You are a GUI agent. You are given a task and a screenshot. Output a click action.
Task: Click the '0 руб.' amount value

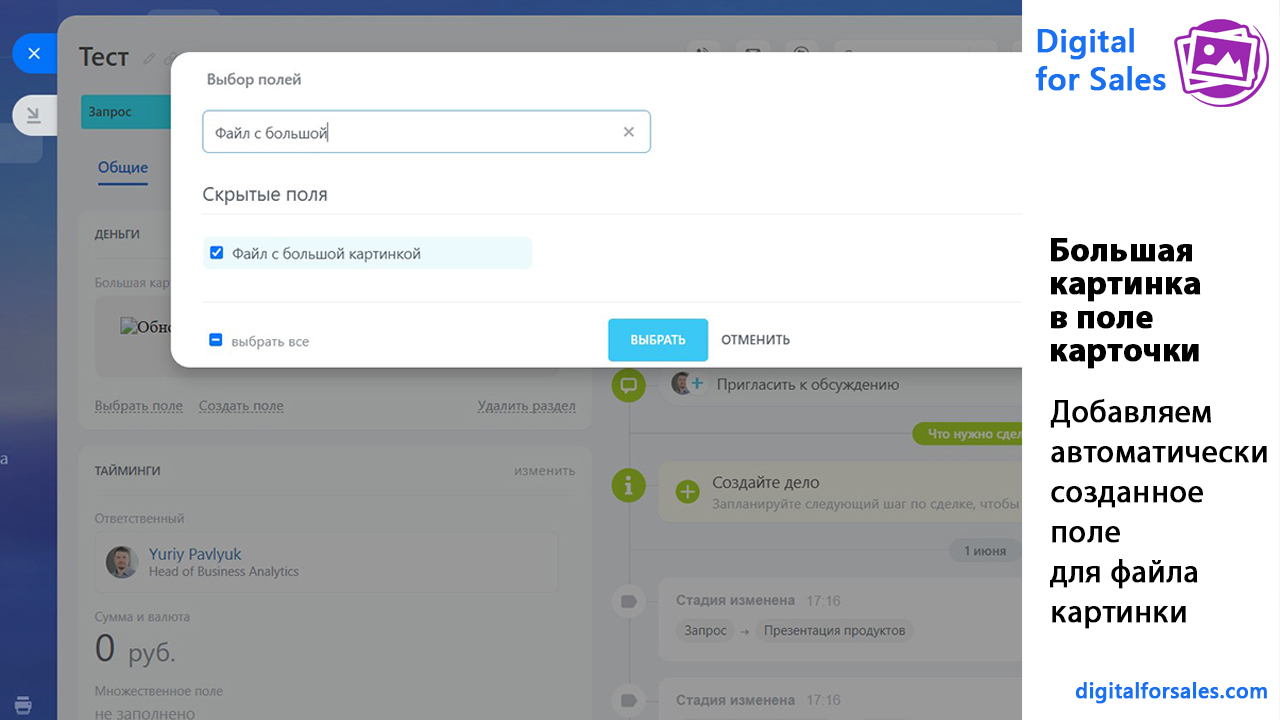point(135,650)
